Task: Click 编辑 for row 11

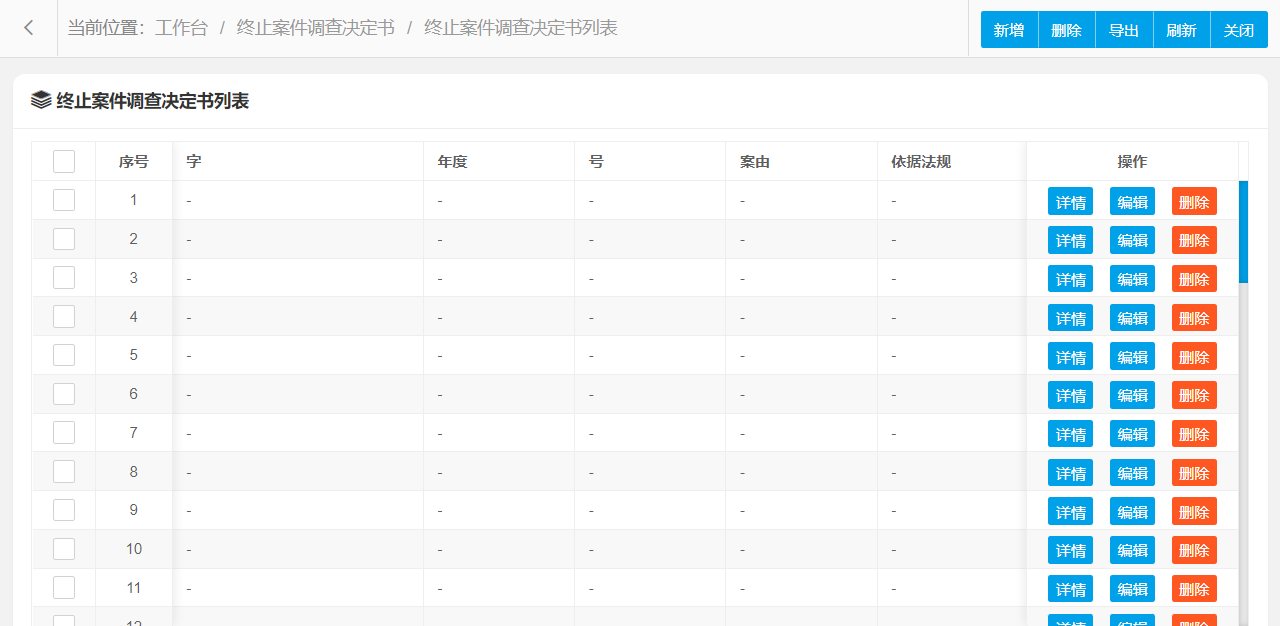Action: [1132, 589]
